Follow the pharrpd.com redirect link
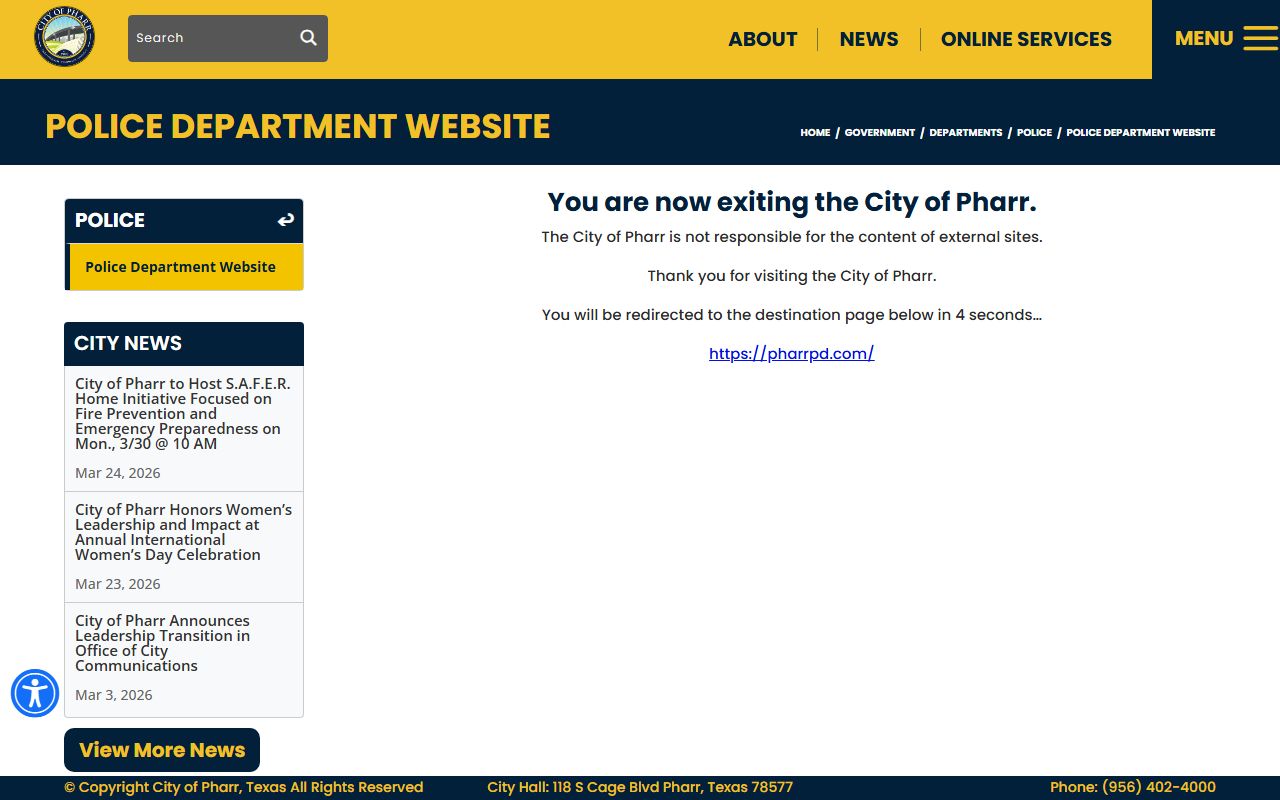 tap(791, 353)
